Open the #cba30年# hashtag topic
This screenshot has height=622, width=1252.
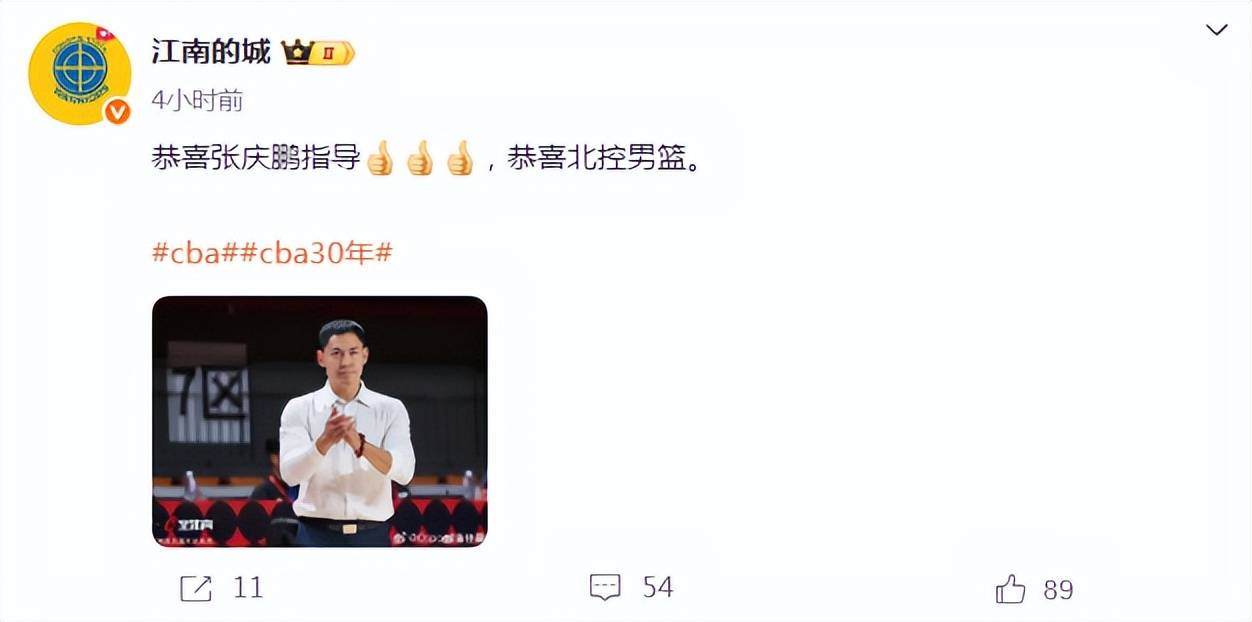[x=314, y=253]
